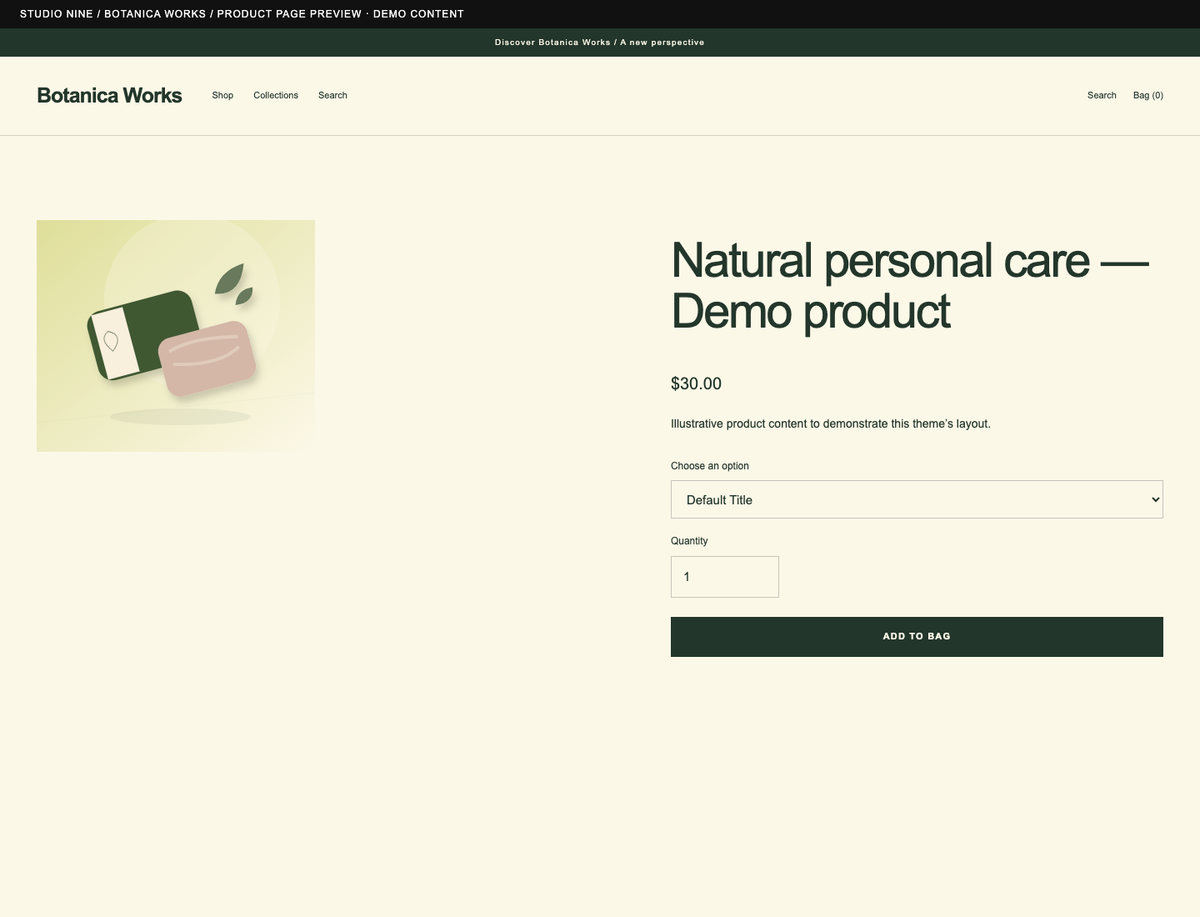This screenshot has height=917, width=1200.
Task: Select the Illustrative product content description
Action: tap(831, 423)
